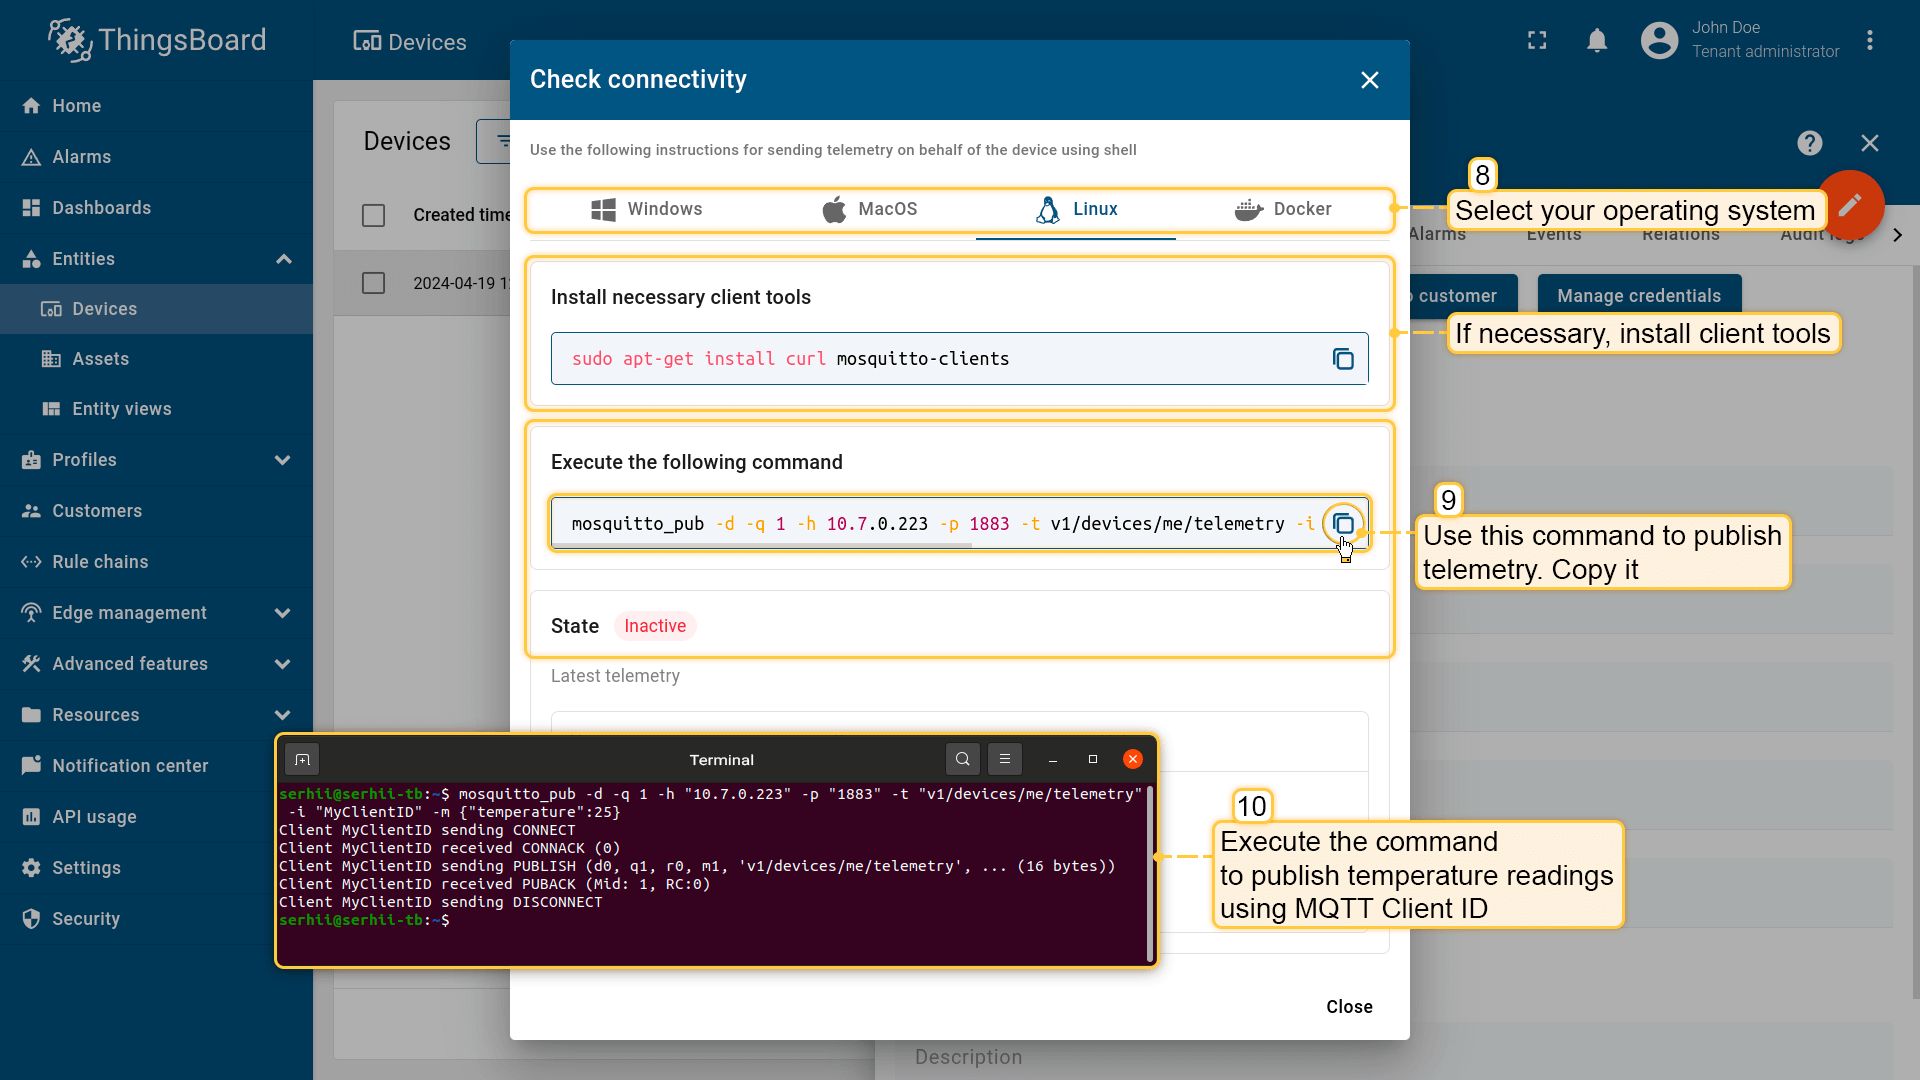Copy the mosquitto_pub telemetry command

[1343, 524]
